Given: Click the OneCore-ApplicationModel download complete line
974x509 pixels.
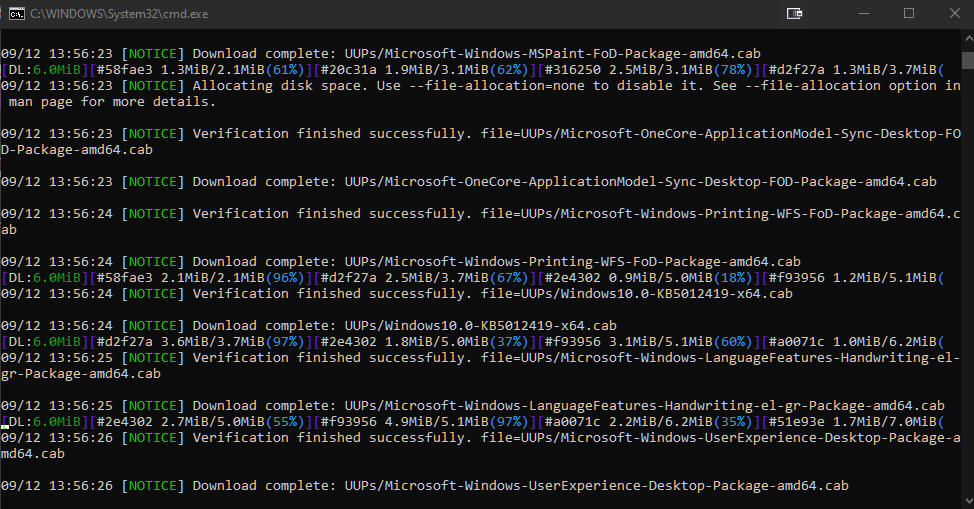Looking at the screenshot, I should (469, 181).
